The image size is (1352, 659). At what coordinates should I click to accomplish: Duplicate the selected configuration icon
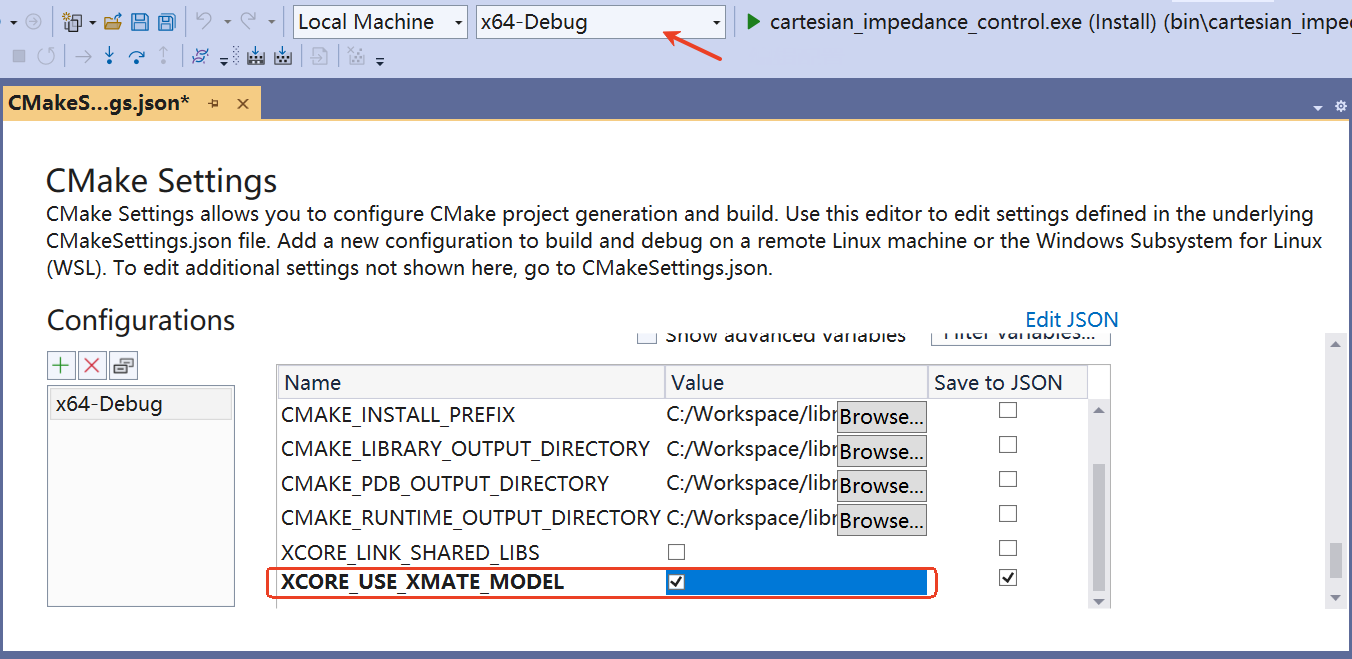pyautogui.click(x=122, y=365)
